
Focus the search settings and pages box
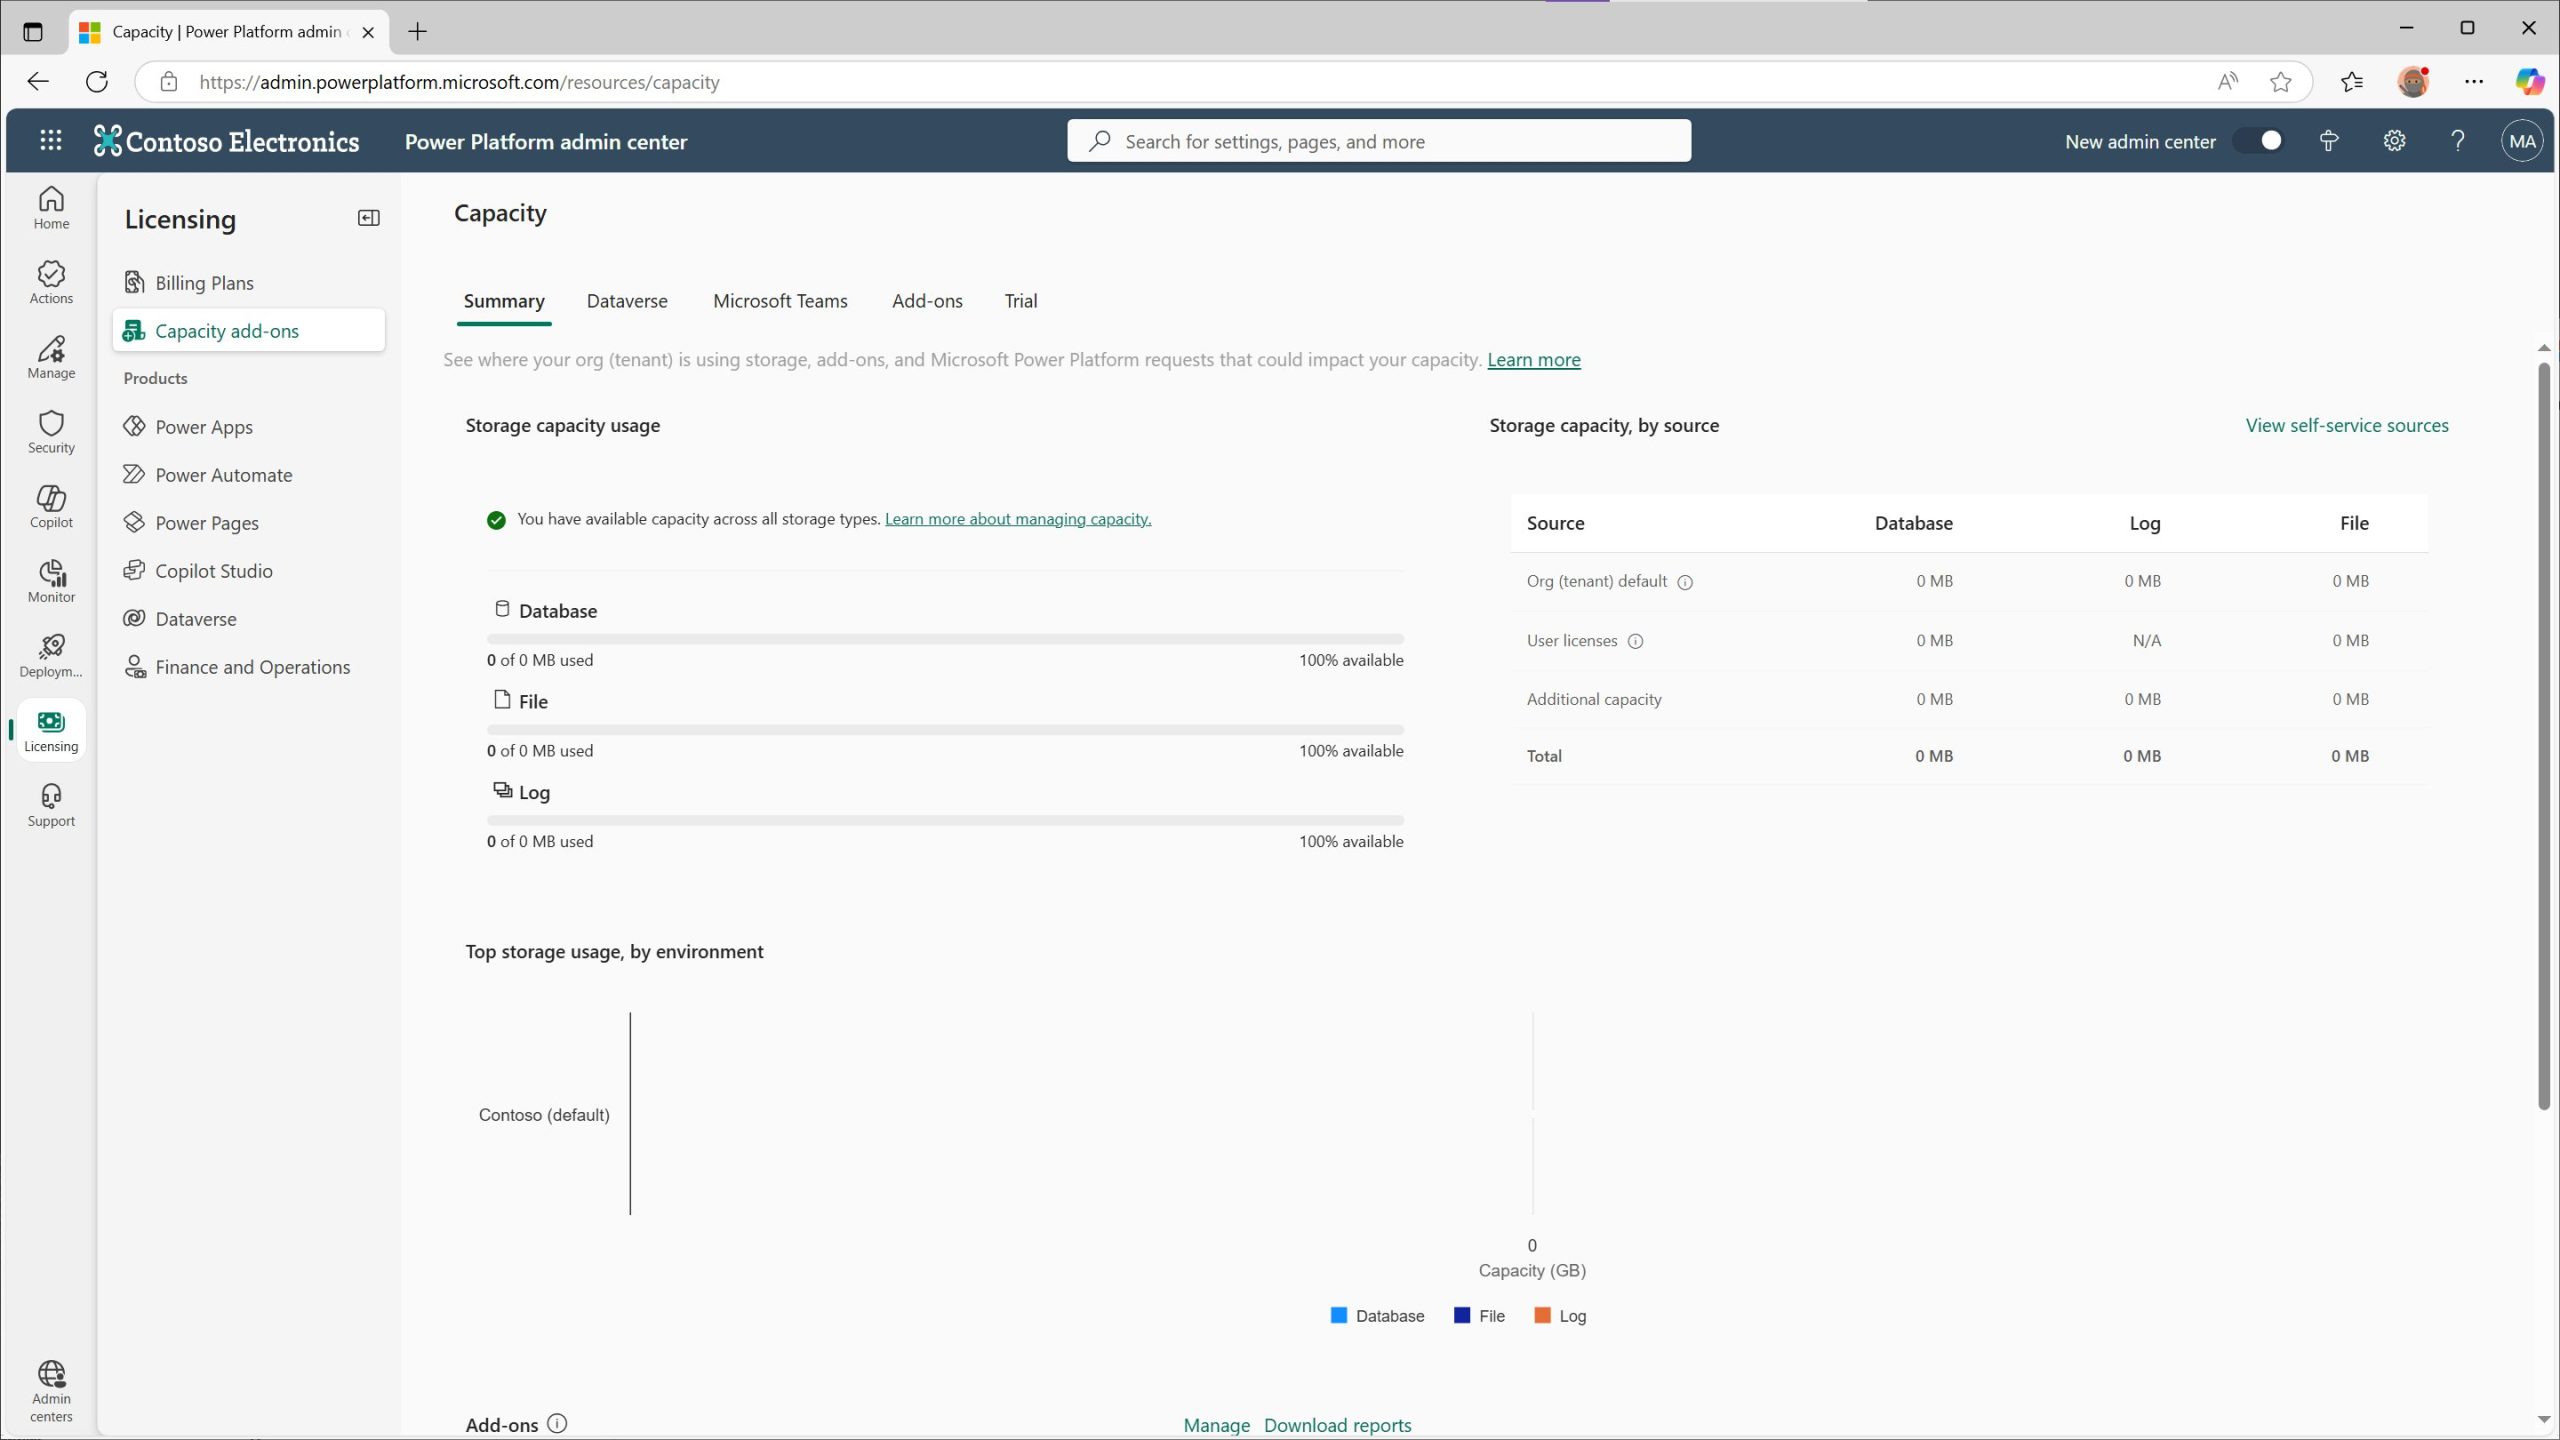(1379, 141)
